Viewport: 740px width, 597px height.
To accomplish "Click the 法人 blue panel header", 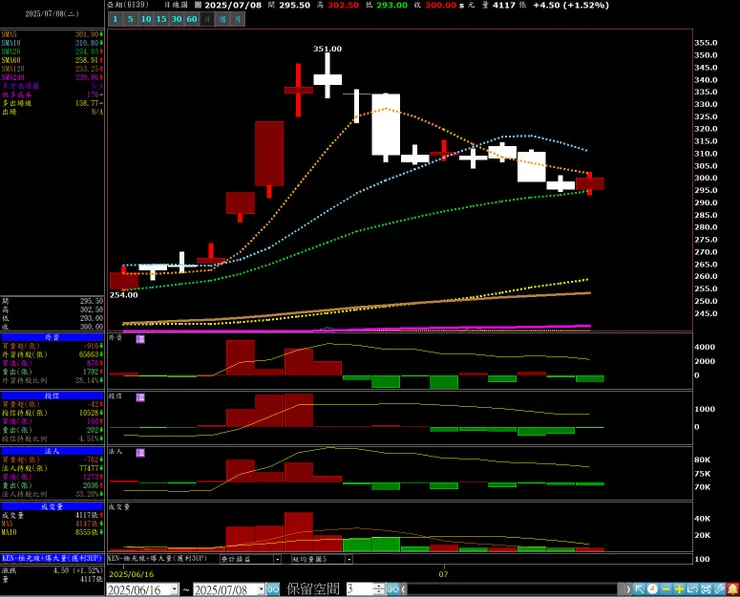I will [52, 451].
